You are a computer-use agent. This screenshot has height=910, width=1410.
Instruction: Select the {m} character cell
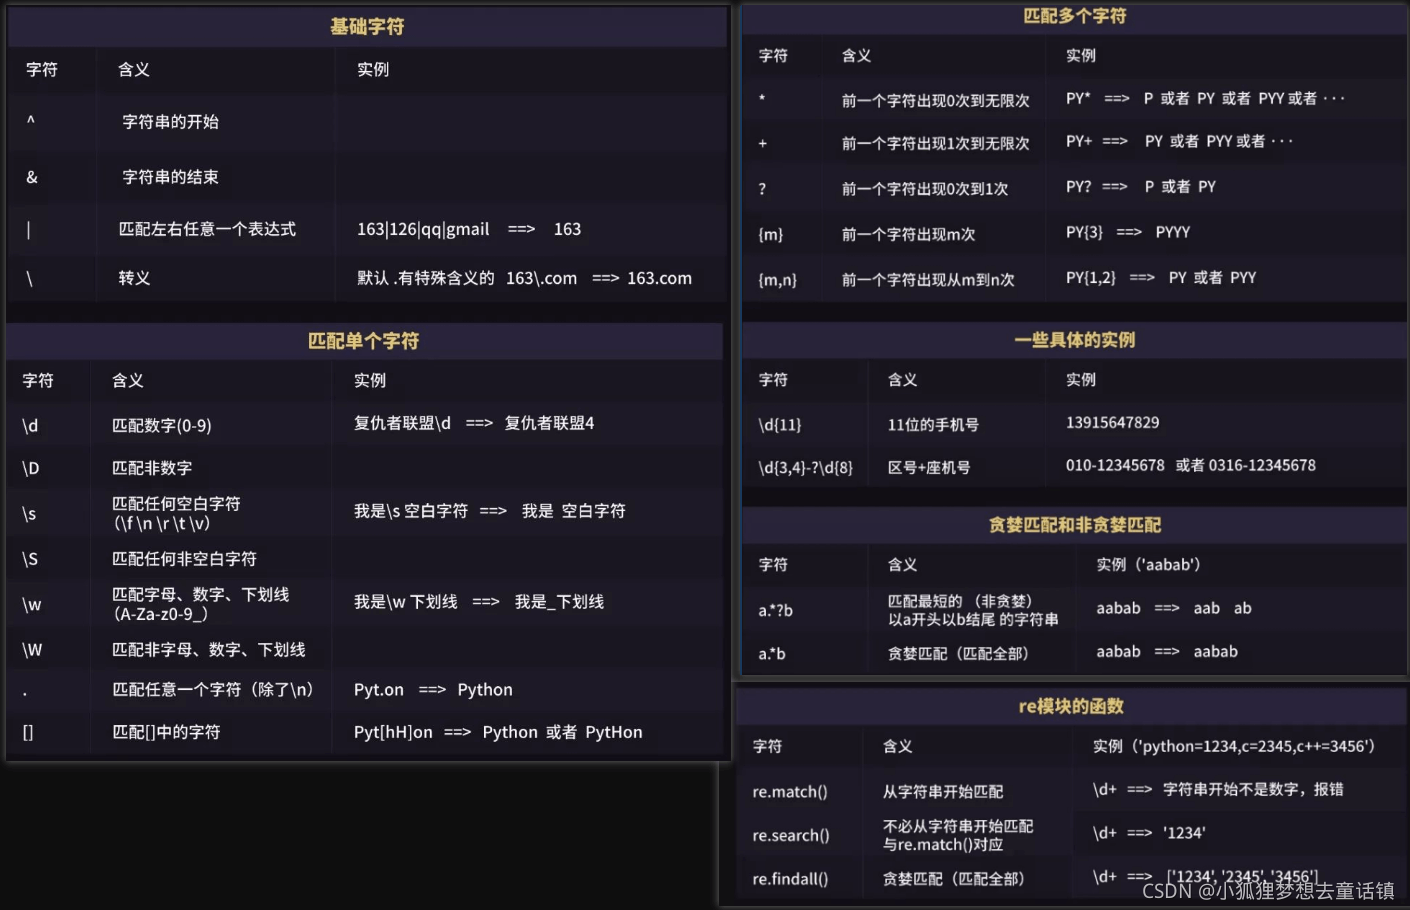pos(771,235)
